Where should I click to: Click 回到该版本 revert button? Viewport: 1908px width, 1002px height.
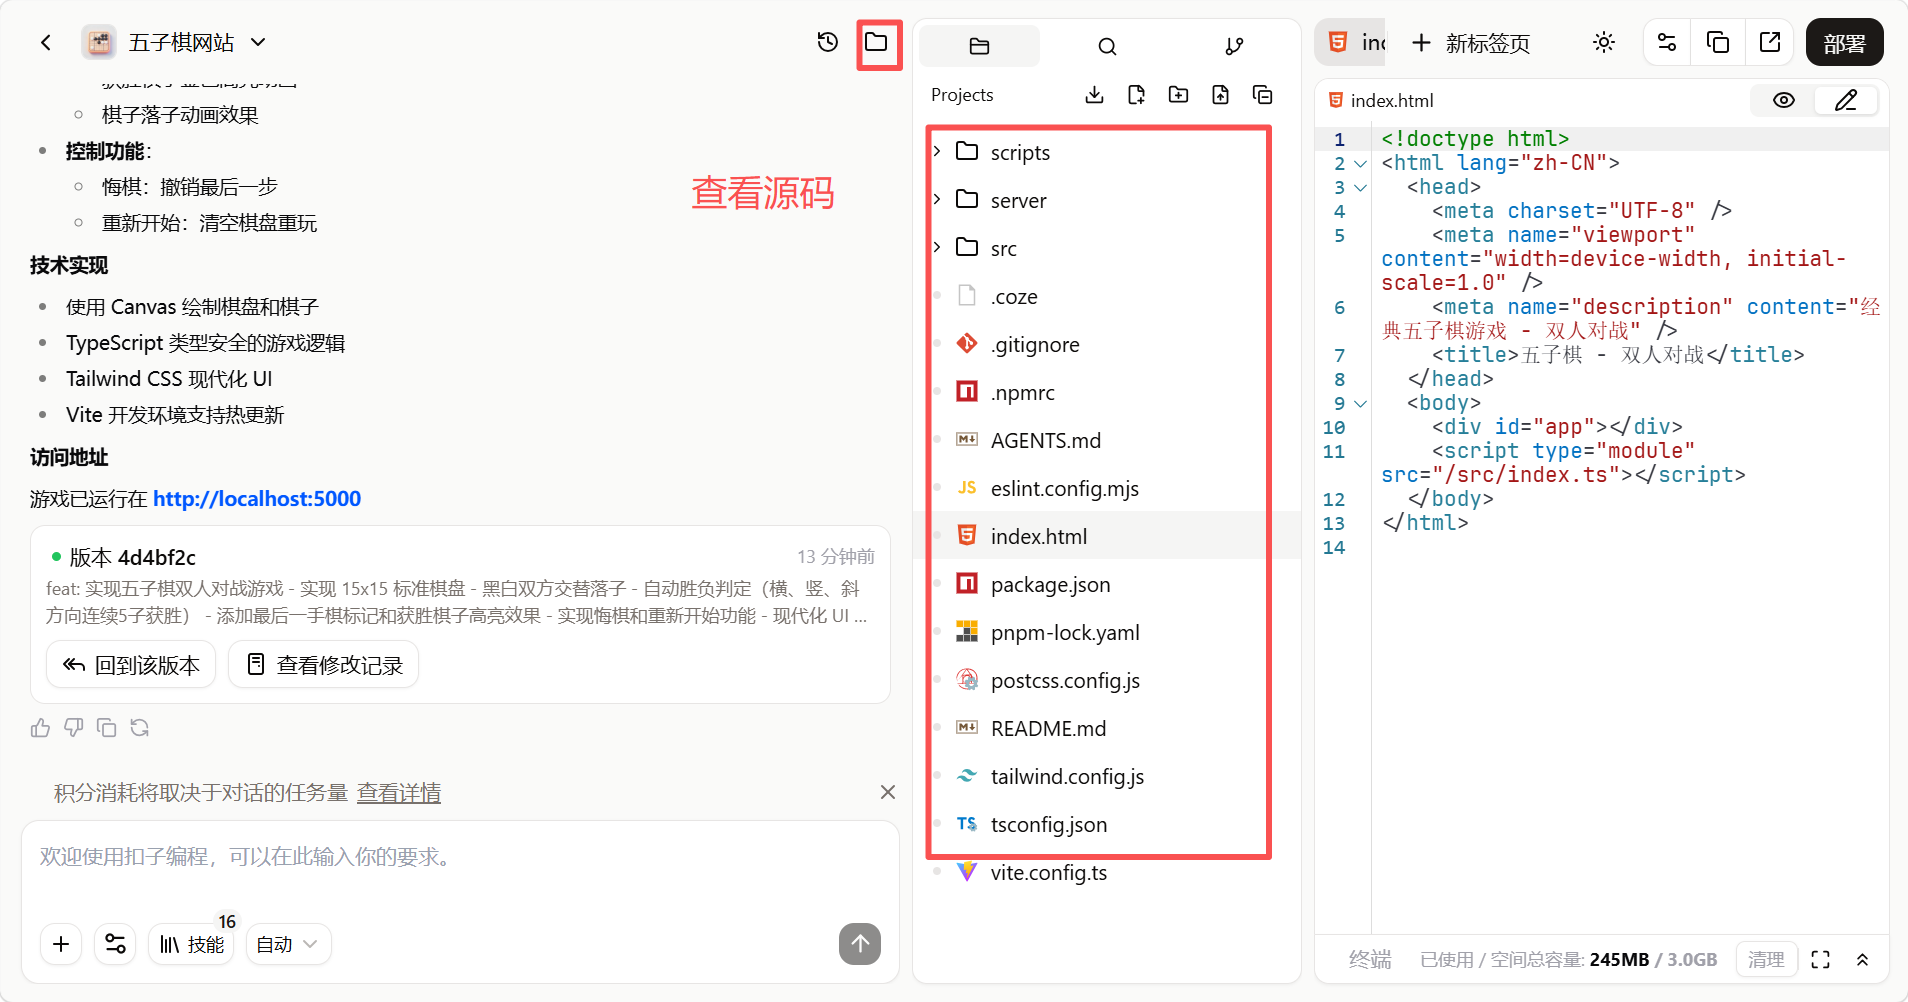click(x=131, y=665)
